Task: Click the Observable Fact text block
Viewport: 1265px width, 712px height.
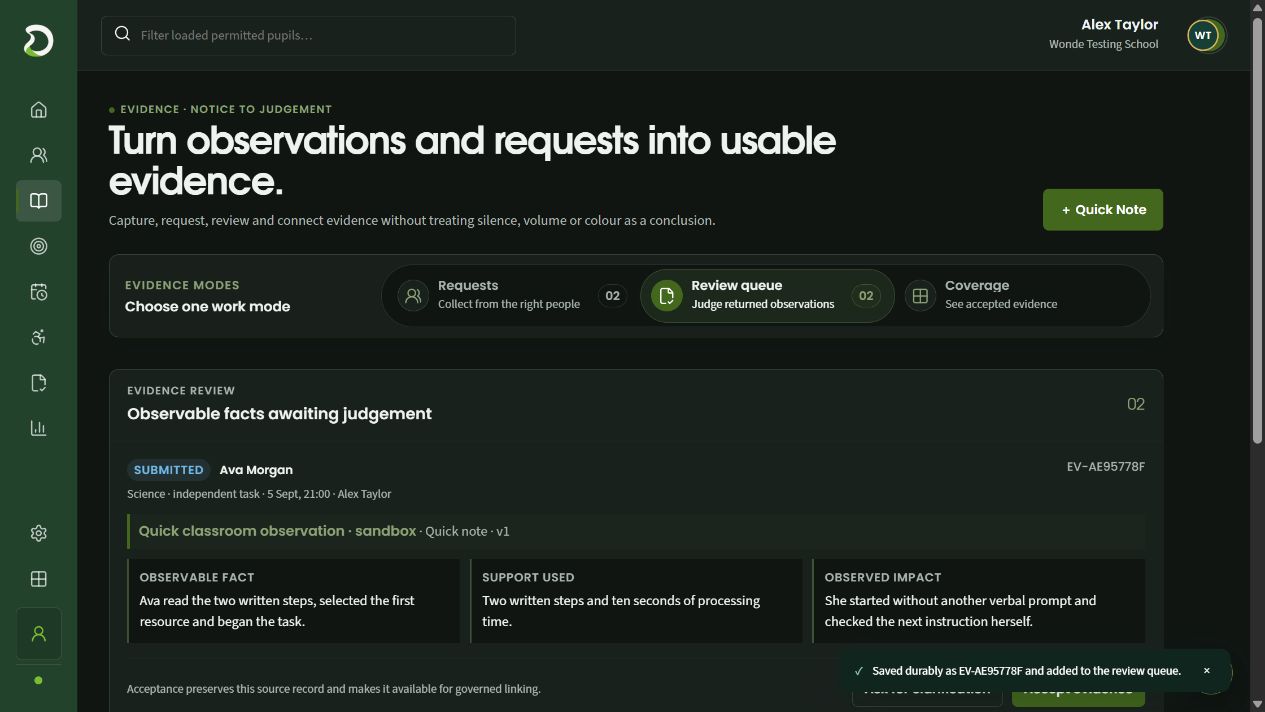Action: click(293, 601)
